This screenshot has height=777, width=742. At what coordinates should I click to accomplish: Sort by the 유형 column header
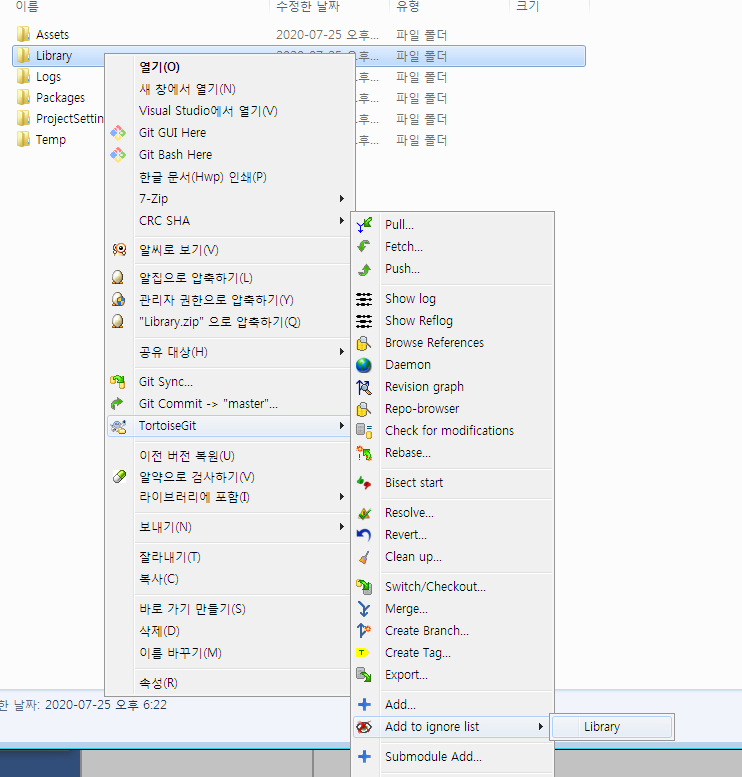tap(407, 6)
